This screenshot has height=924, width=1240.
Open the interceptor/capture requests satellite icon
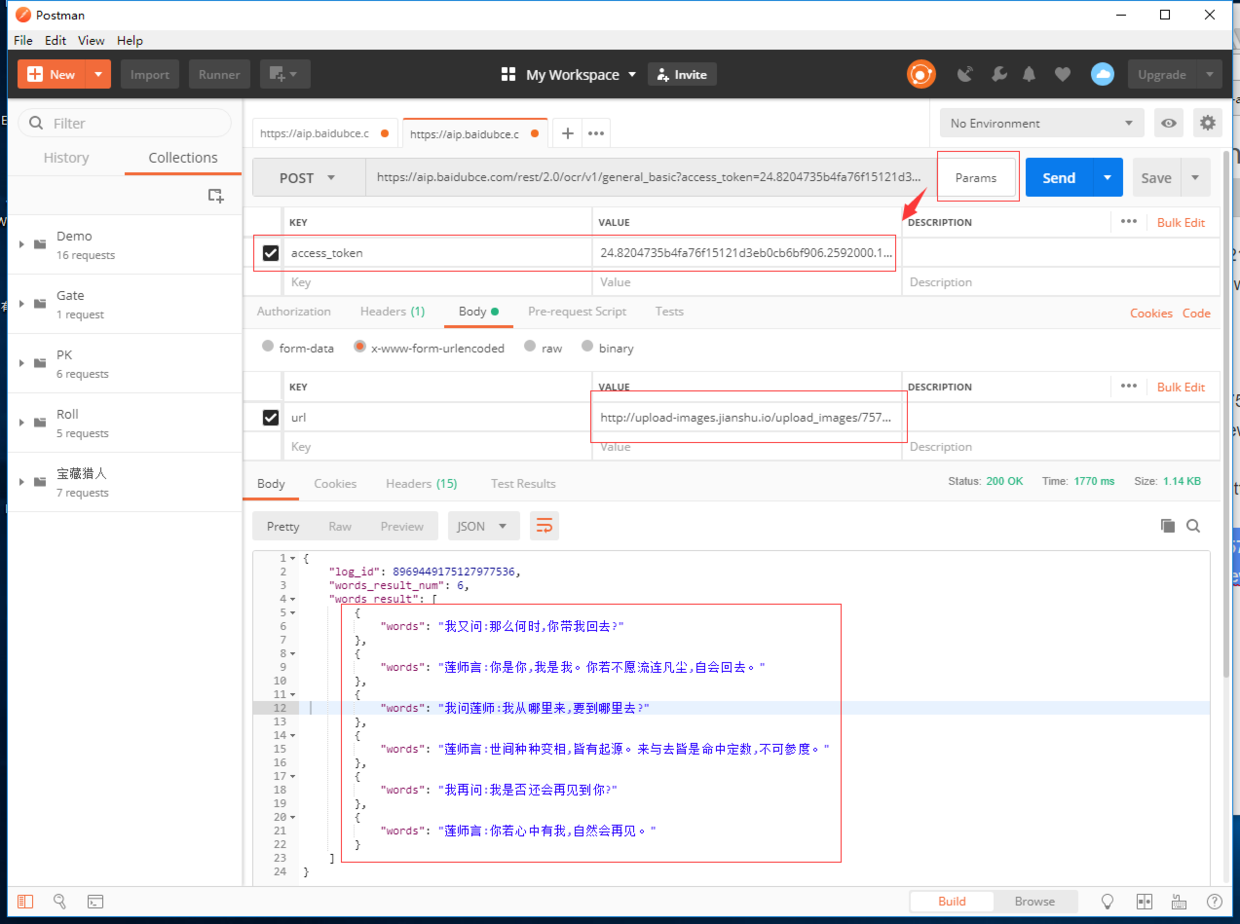click(965, 74)
